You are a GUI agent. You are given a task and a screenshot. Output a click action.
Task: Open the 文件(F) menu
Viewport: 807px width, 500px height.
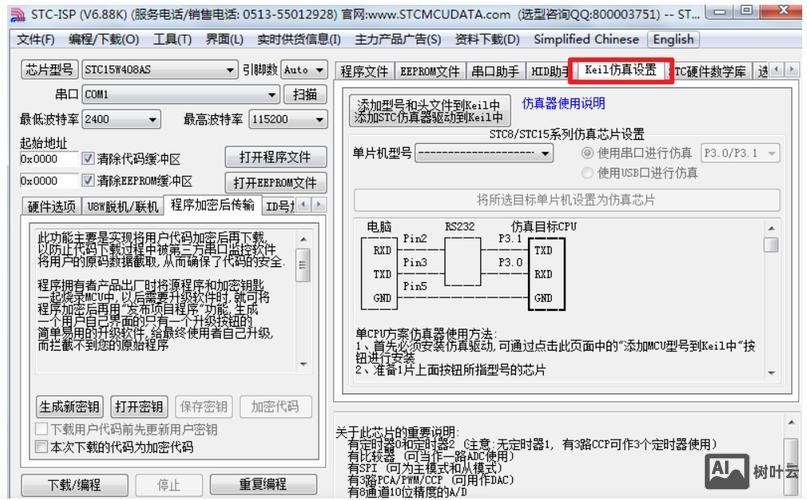coord(36,40)
